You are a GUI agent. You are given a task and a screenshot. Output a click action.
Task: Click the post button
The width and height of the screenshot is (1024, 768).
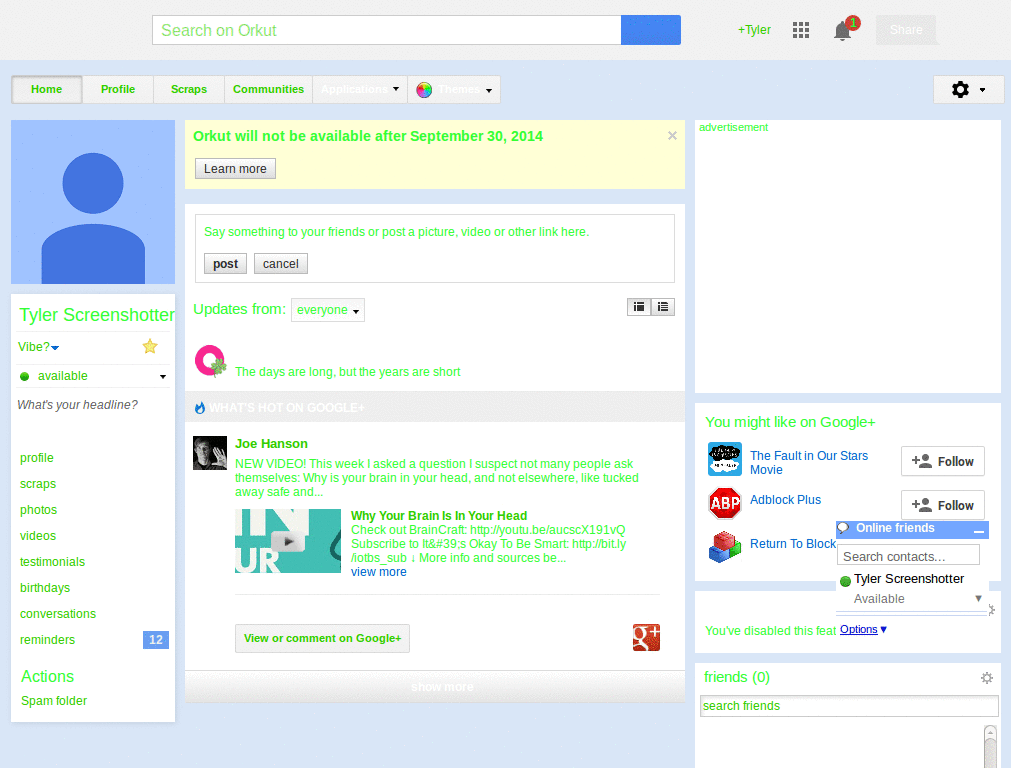(x=225, y=264)
